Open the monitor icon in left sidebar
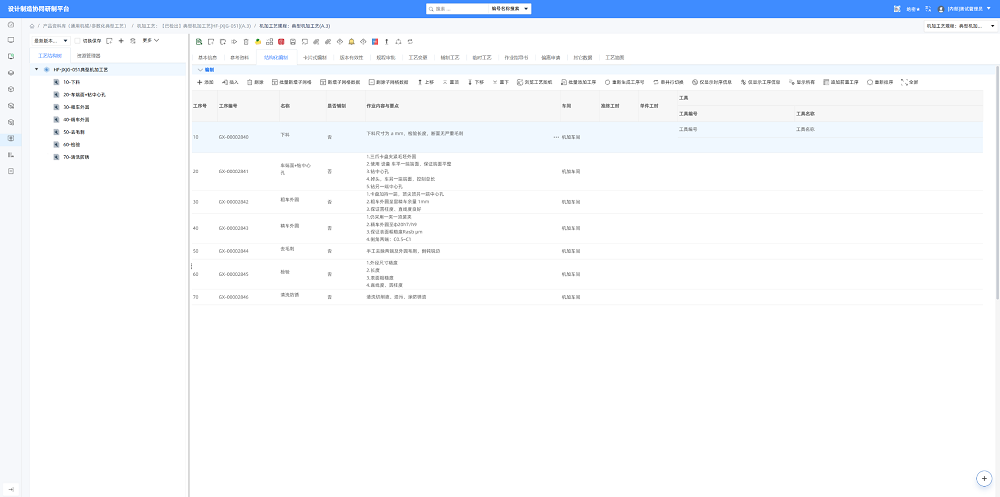The width and height of the screenshot is (1000, 497). tap(11, 40)
